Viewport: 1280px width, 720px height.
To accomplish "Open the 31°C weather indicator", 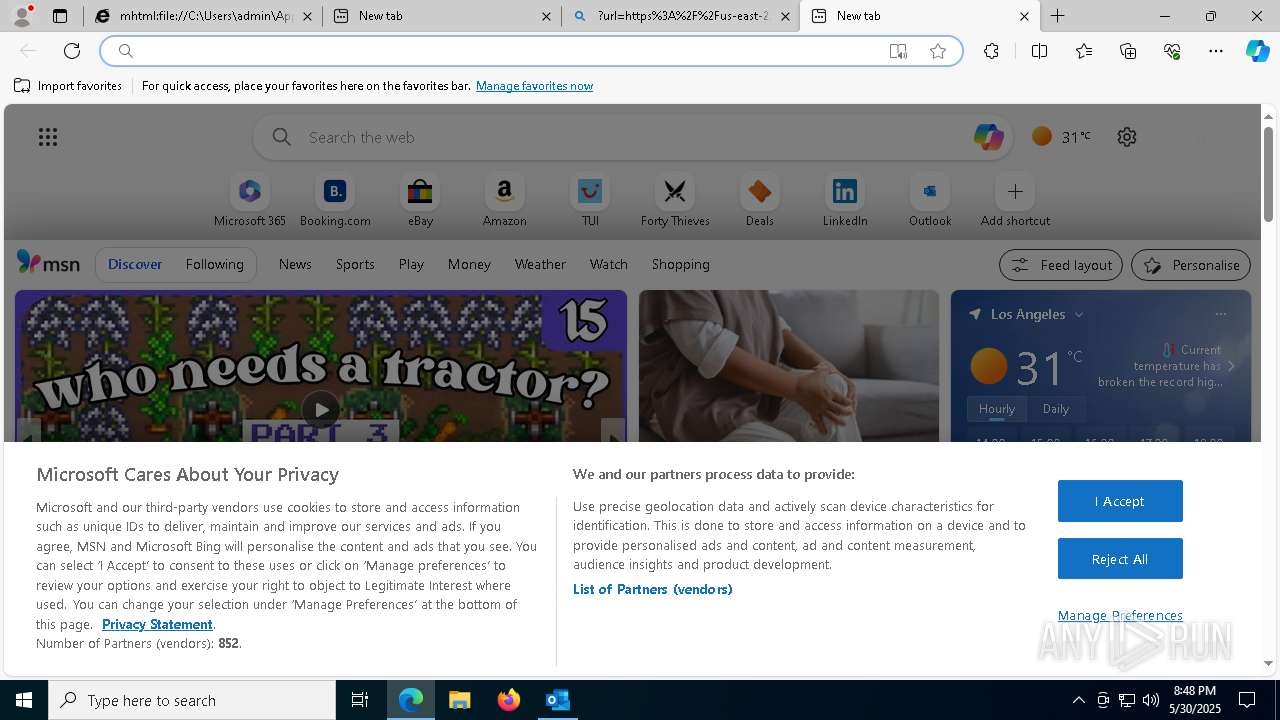I will [1062, 137].
